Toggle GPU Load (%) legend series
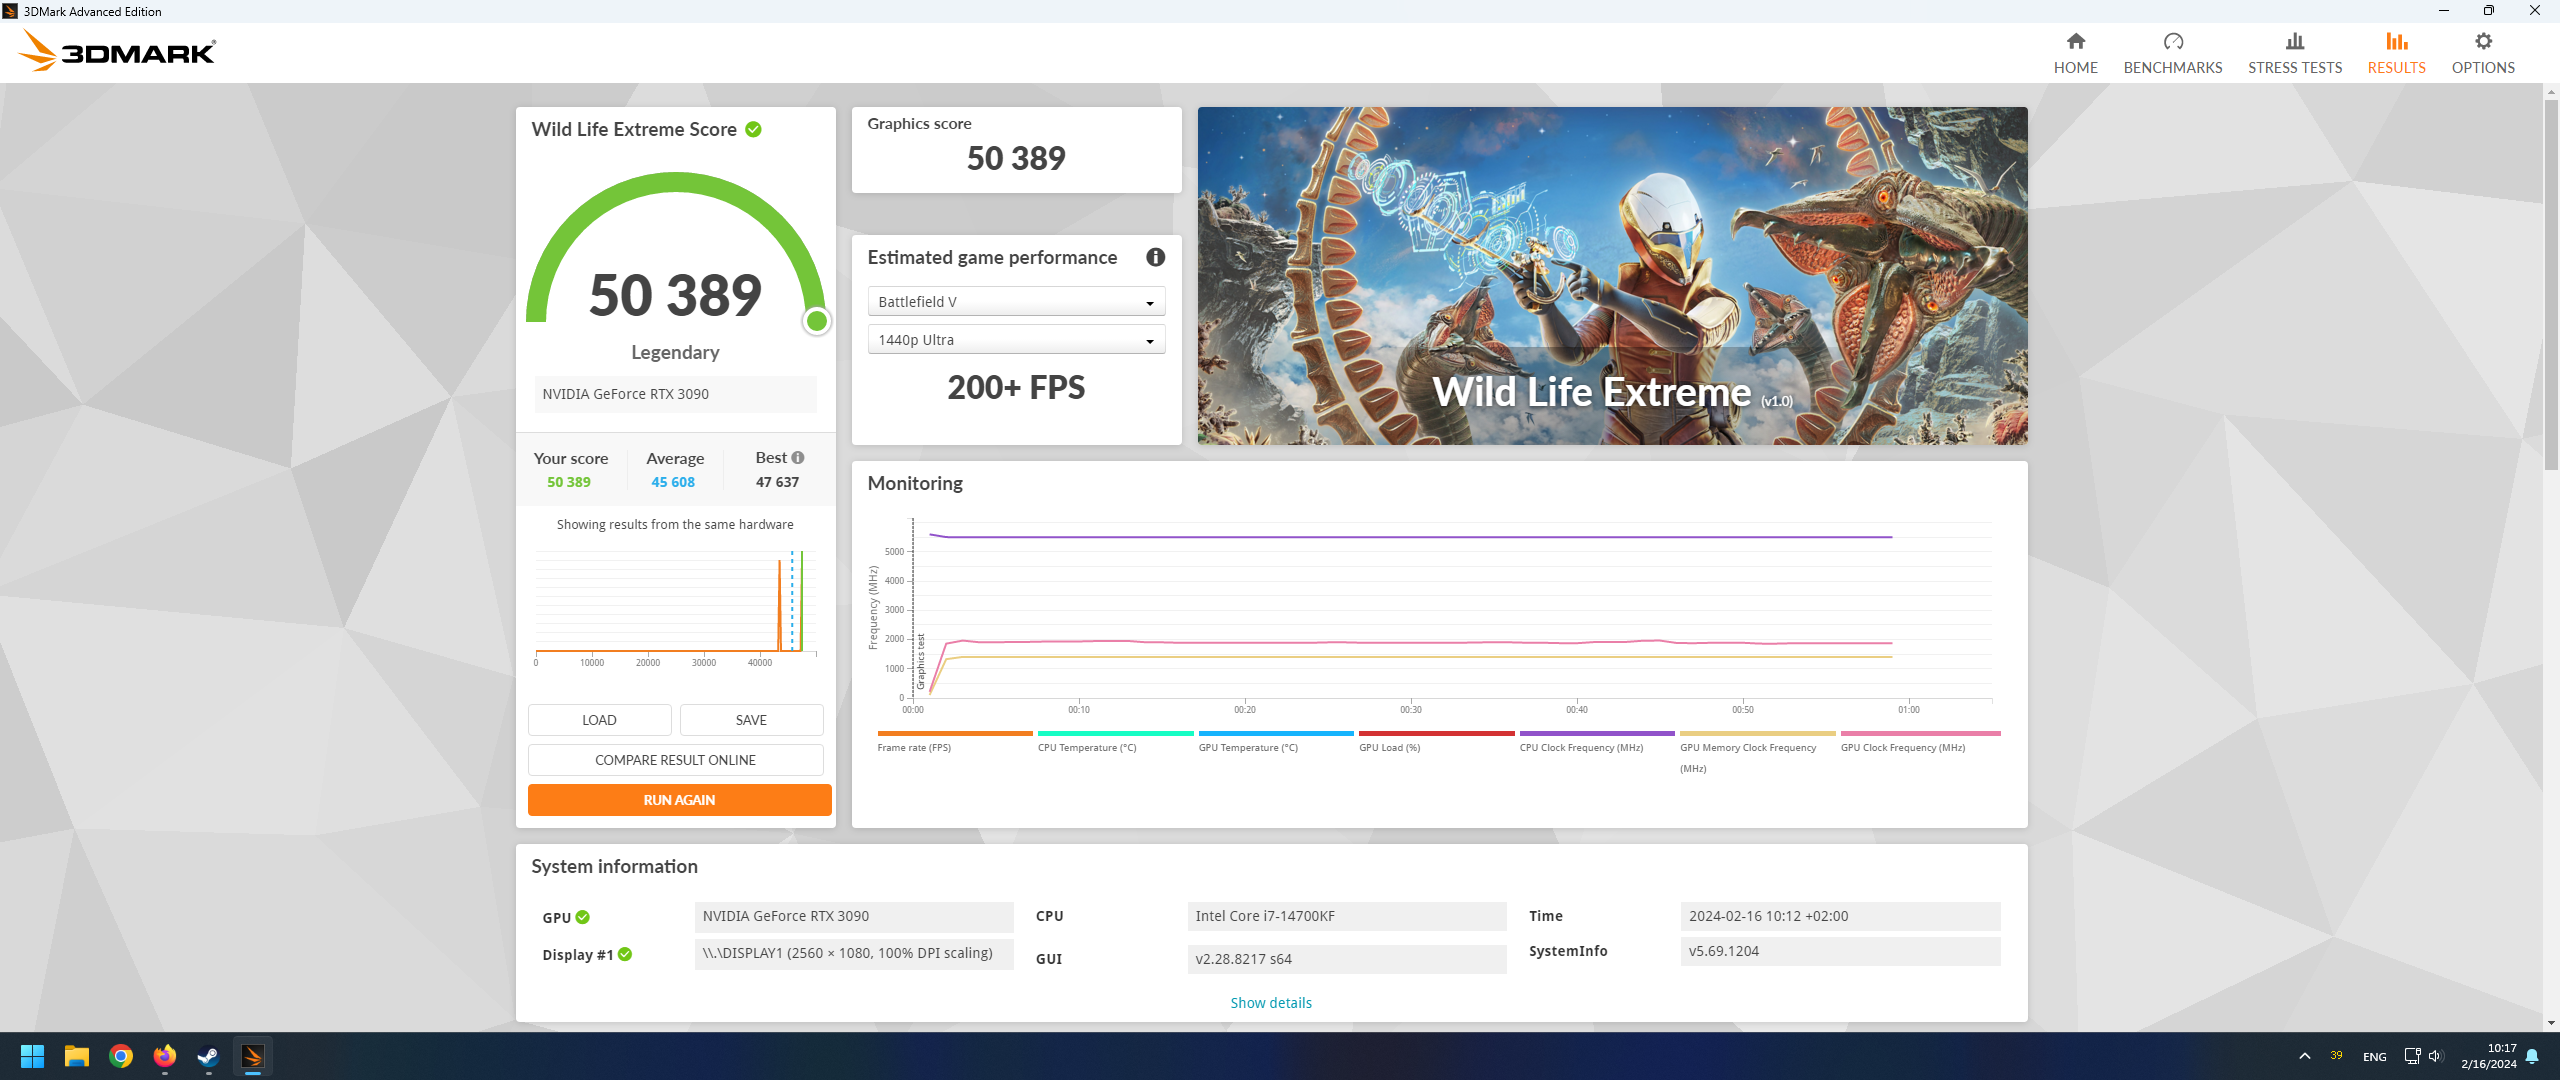Viewport: 2560px width, 1080px height. click(1436, 742)
